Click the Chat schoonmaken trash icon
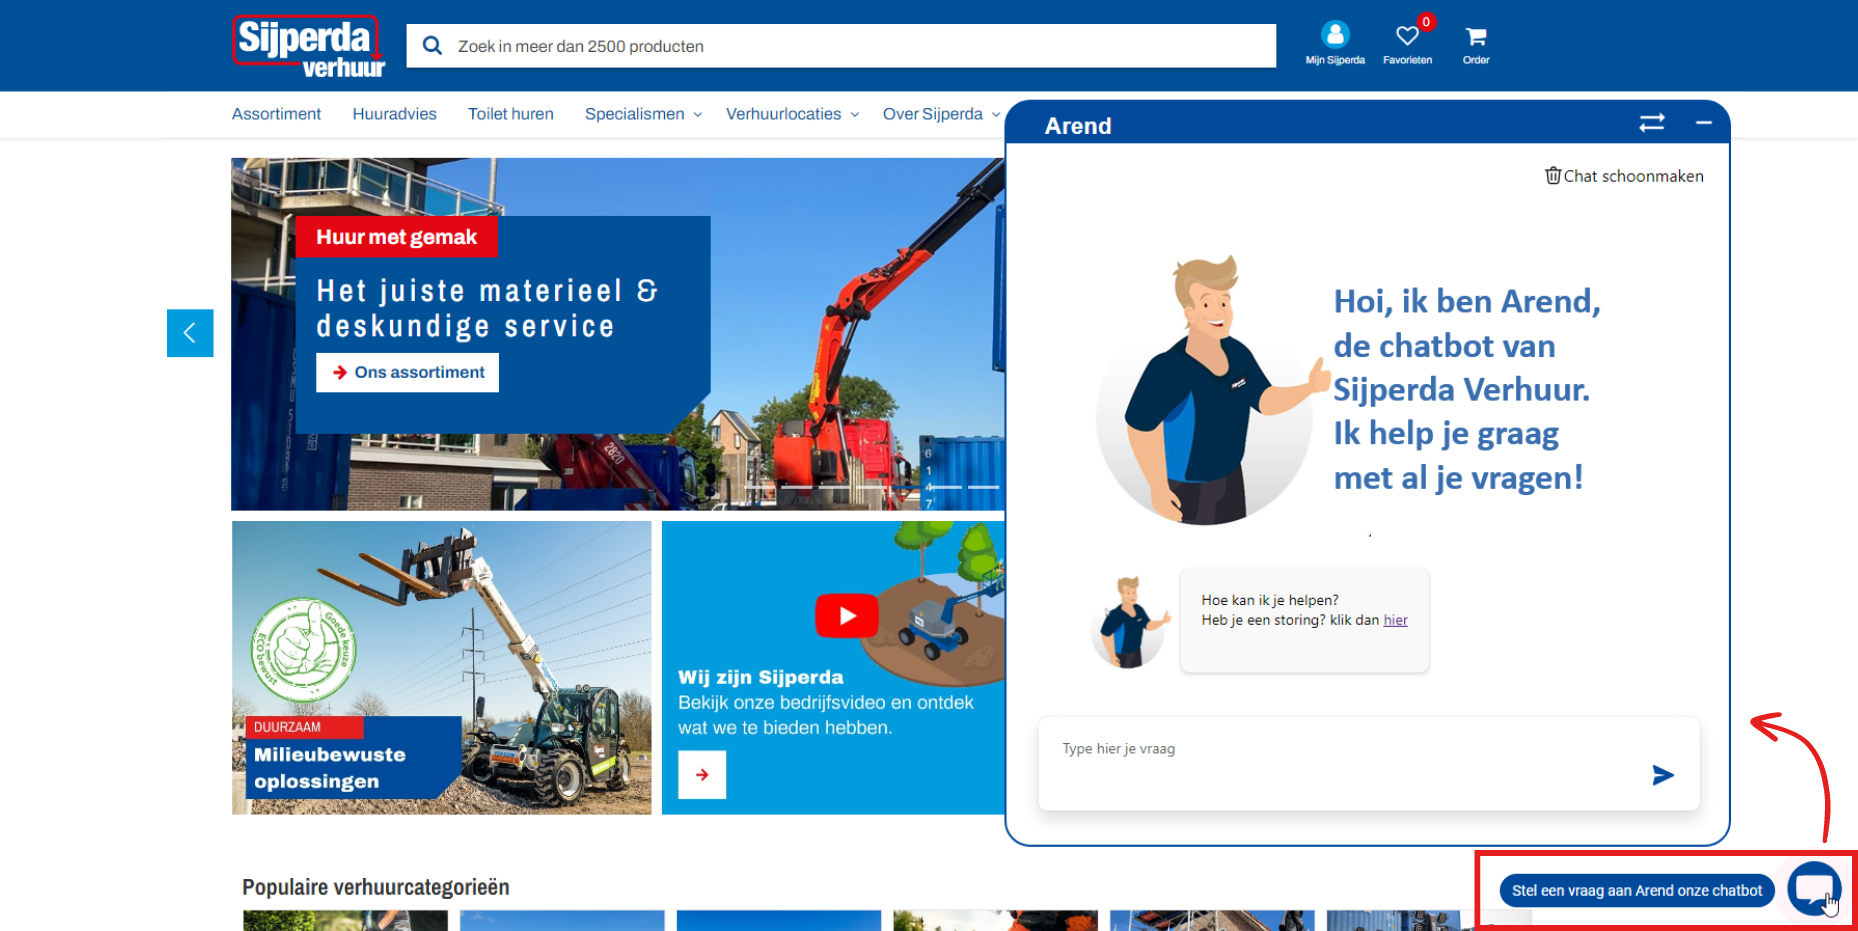The height and width of the screenshot is (931, 1858). [x=1553, y=176]
